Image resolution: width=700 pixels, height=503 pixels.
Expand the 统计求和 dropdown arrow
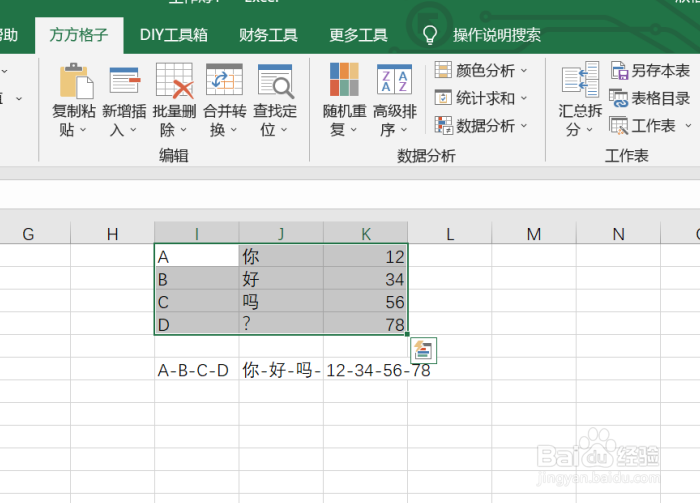pos(524,98)
